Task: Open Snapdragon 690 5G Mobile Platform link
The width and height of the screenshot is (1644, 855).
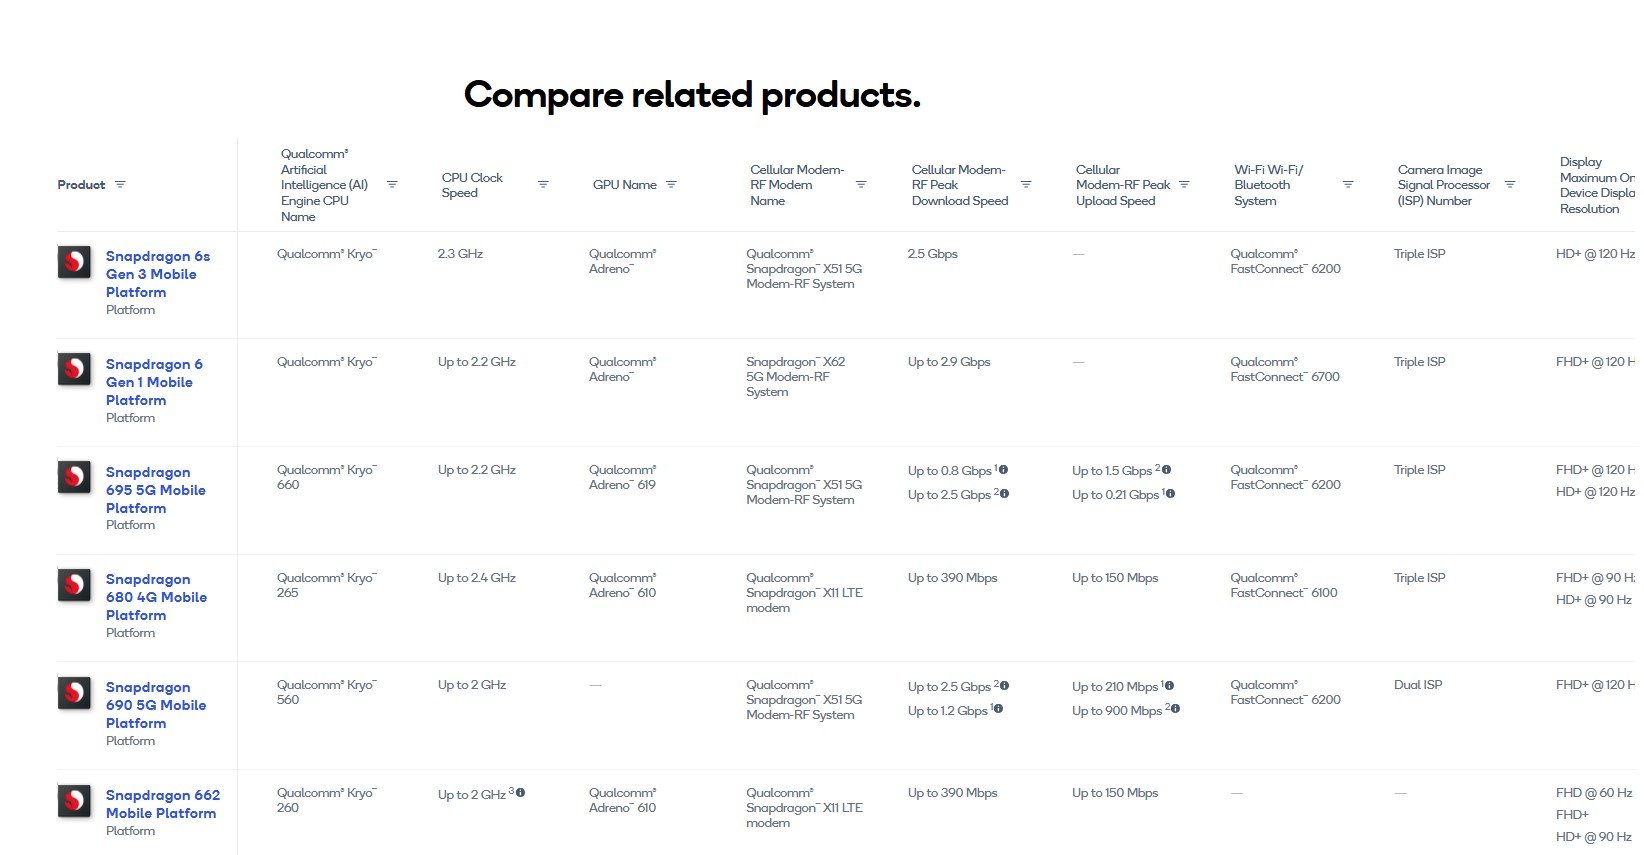Action: (156, 705)
